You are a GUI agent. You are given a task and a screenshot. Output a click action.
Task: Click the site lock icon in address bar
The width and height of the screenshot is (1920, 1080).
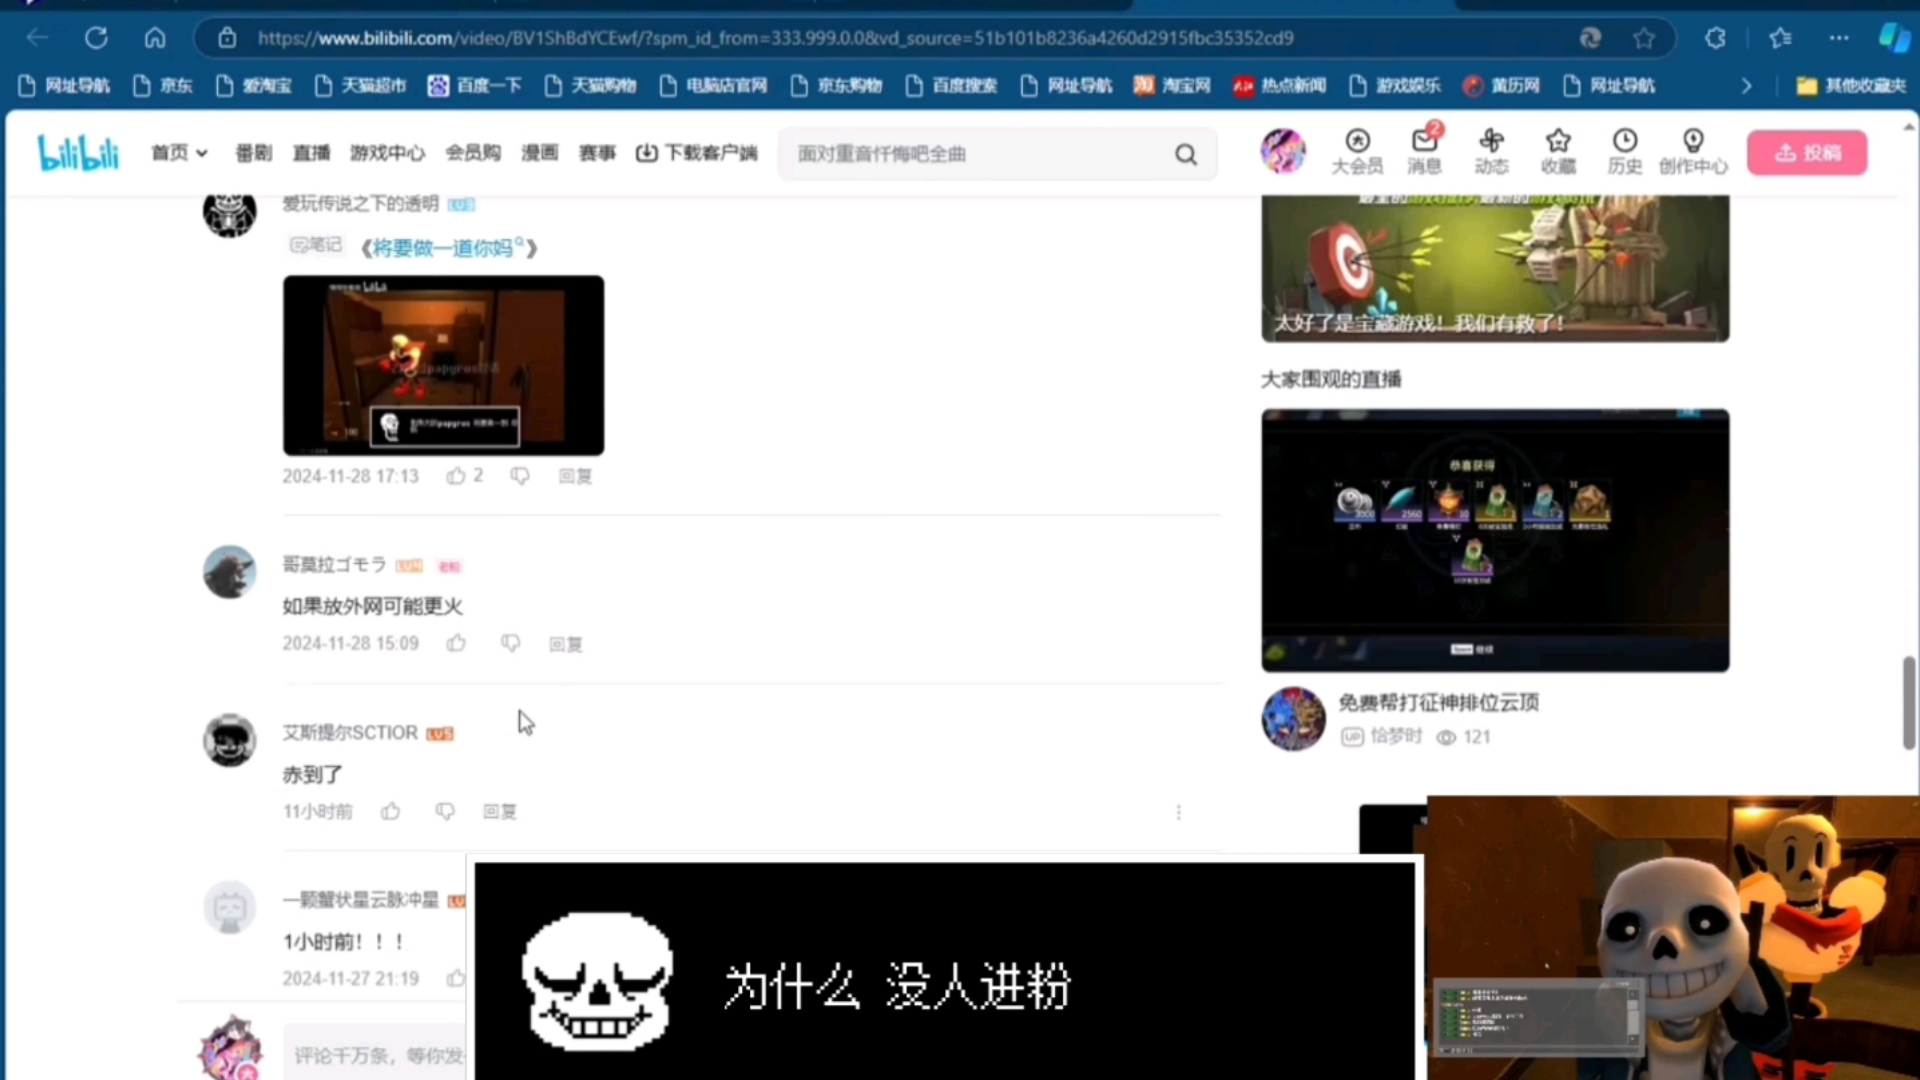227,38
